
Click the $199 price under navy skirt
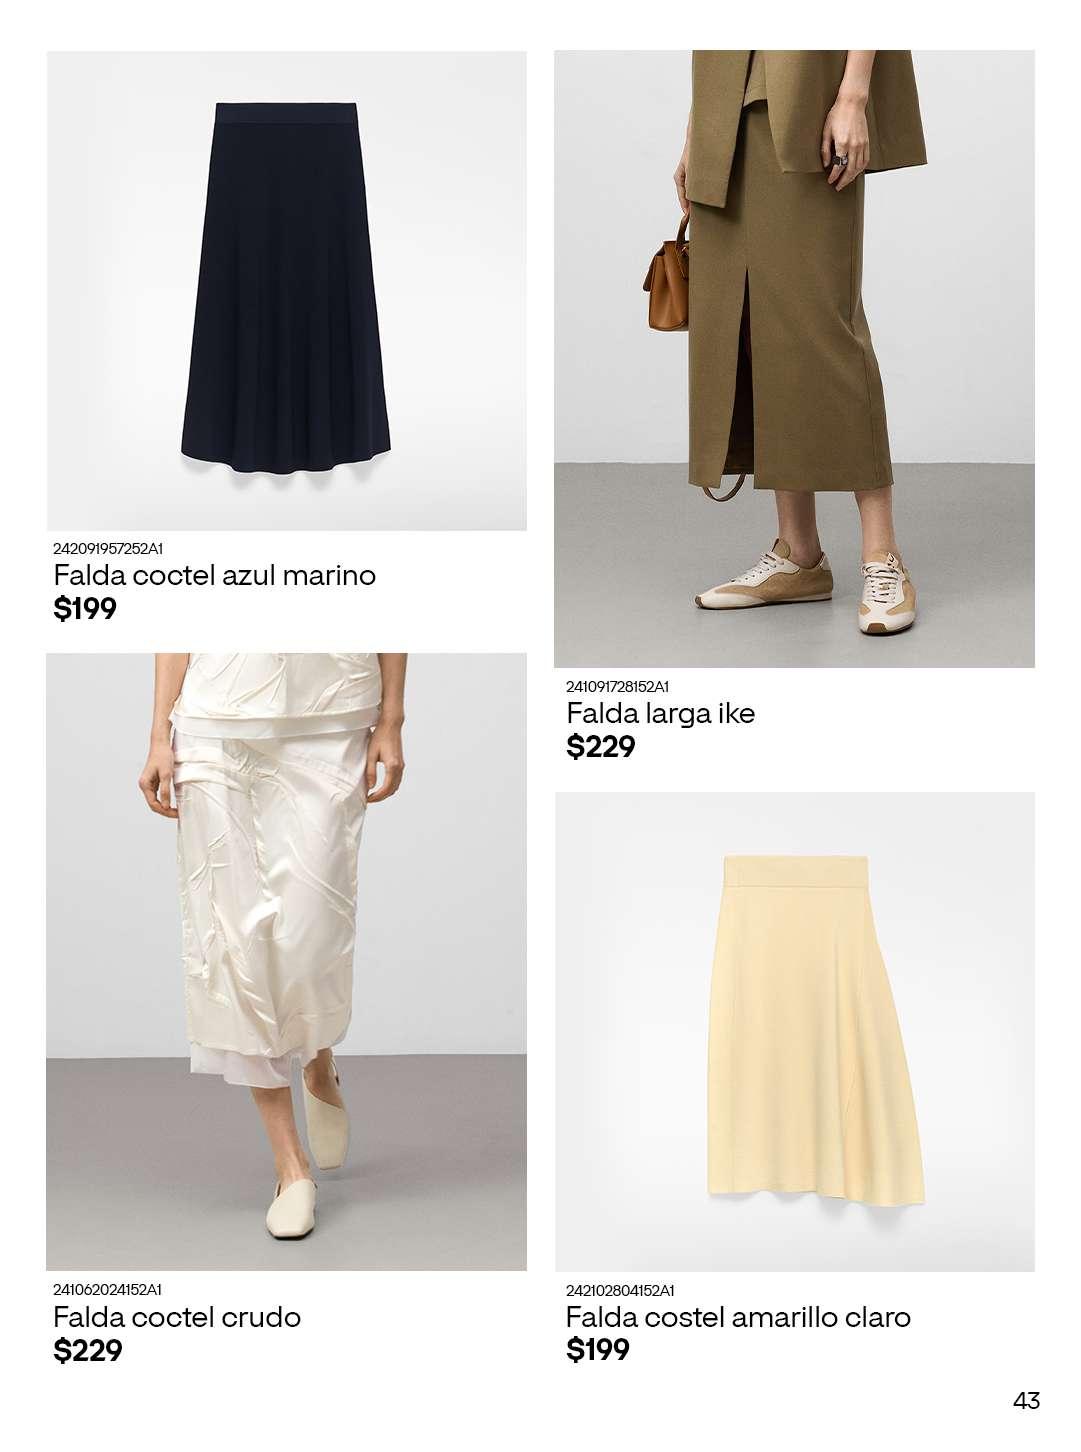coord(85,608)
